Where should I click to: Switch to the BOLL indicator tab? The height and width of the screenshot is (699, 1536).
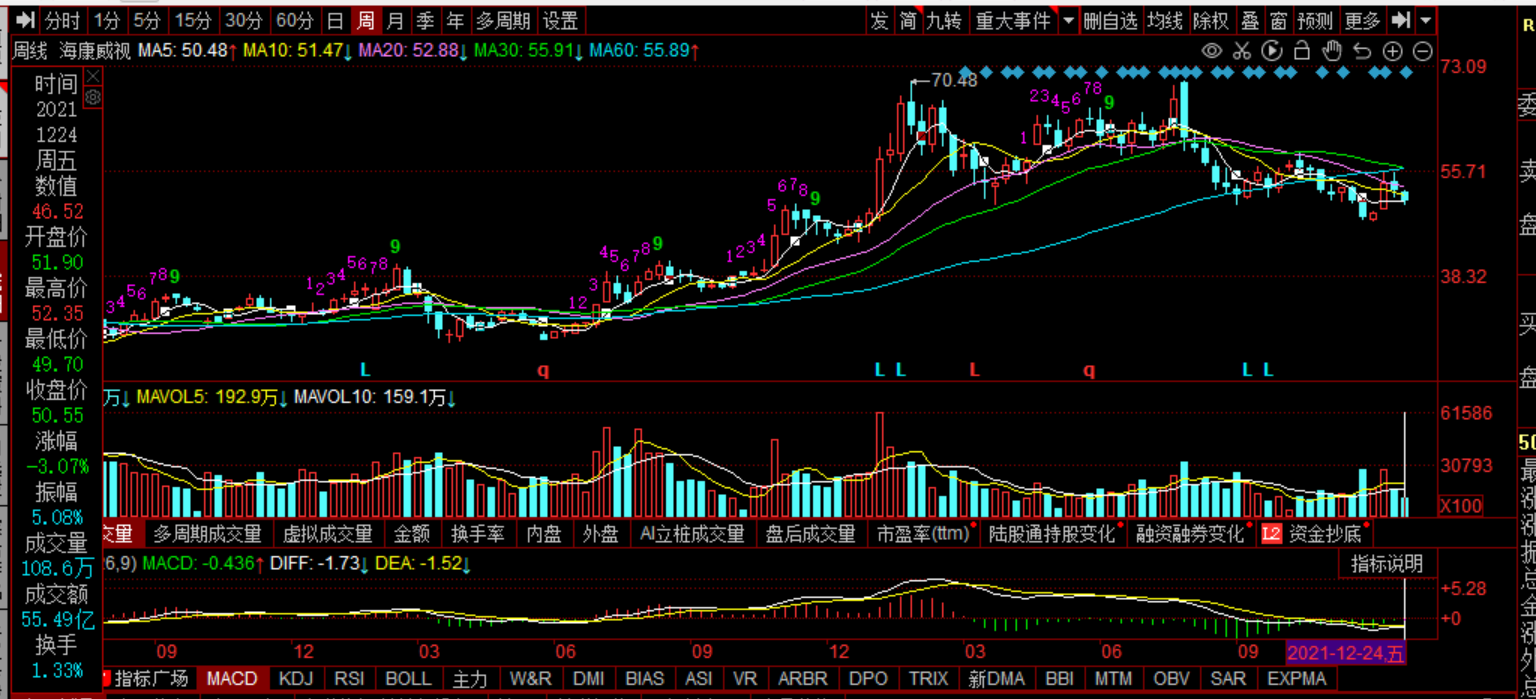tap(408, 679)
